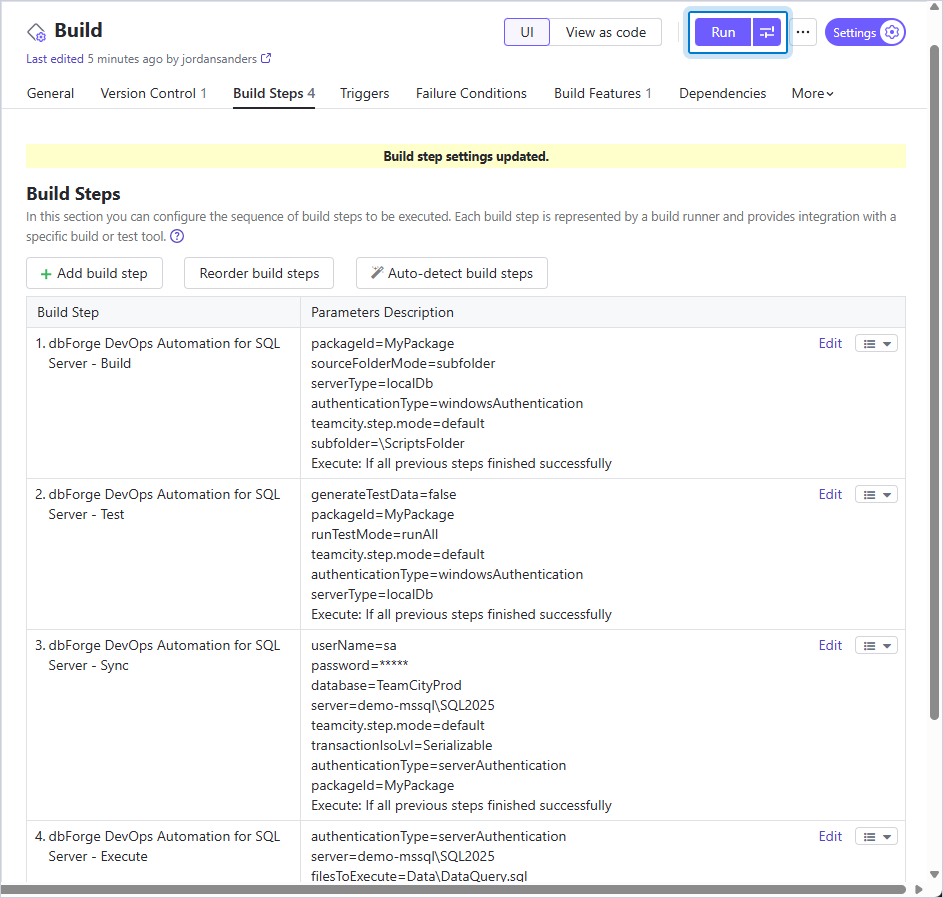The width and height of the screenshot is (943, 898).
Task: Open the three-dot more actions menu
Action: point(803,32)
